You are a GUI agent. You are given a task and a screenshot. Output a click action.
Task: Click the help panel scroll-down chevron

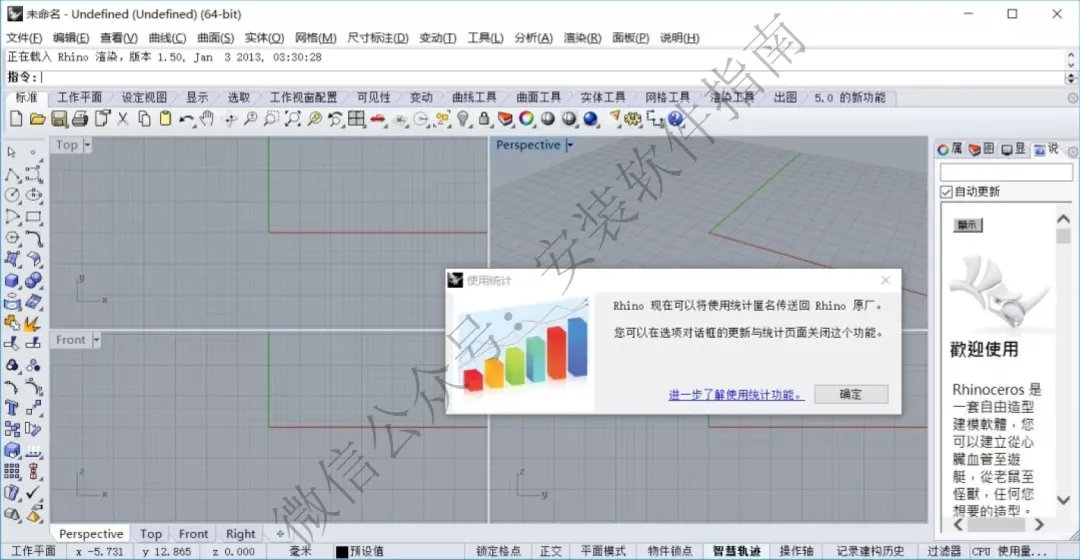tap(1063, 500)
